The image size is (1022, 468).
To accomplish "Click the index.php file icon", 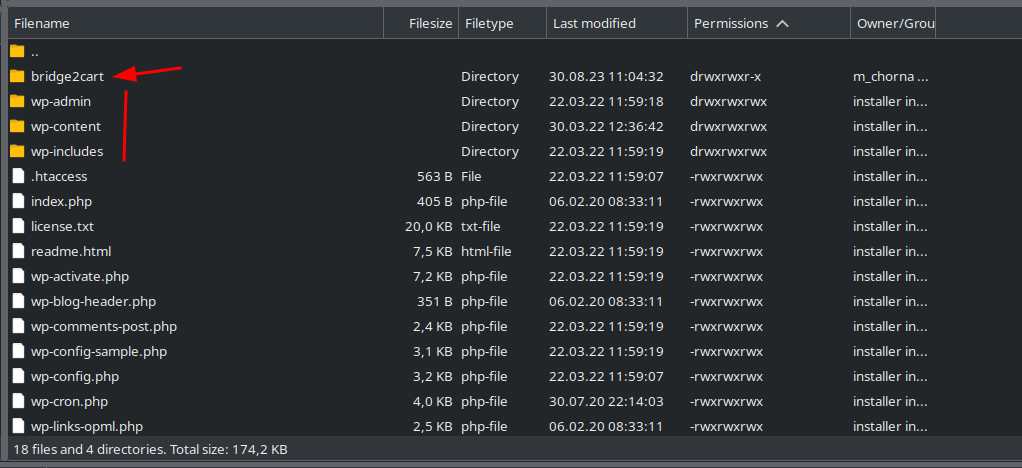I will pos(18,201).
